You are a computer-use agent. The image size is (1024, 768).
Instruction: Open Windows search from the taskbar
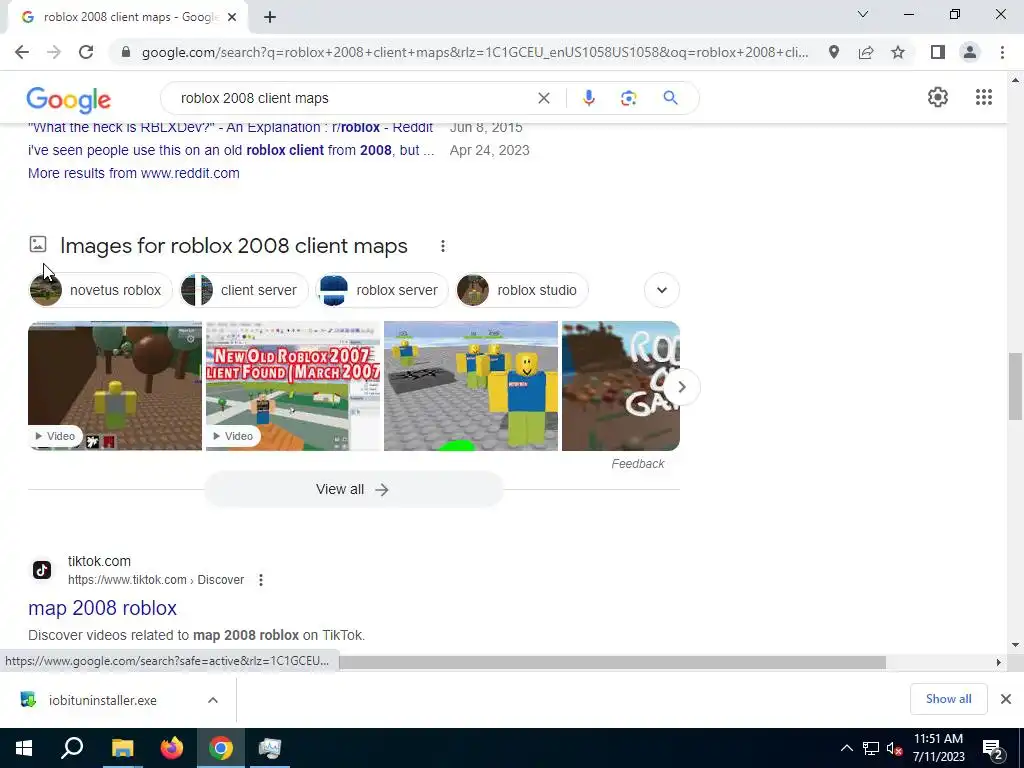(x=72, y=748)
